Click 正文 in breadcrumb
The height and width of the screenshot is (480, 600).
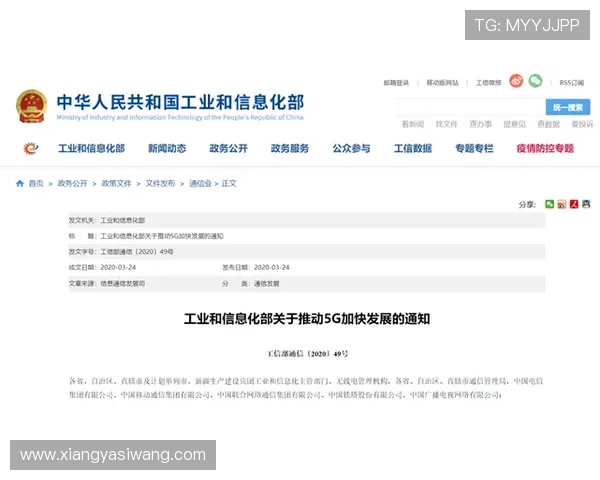click(229, 183)
